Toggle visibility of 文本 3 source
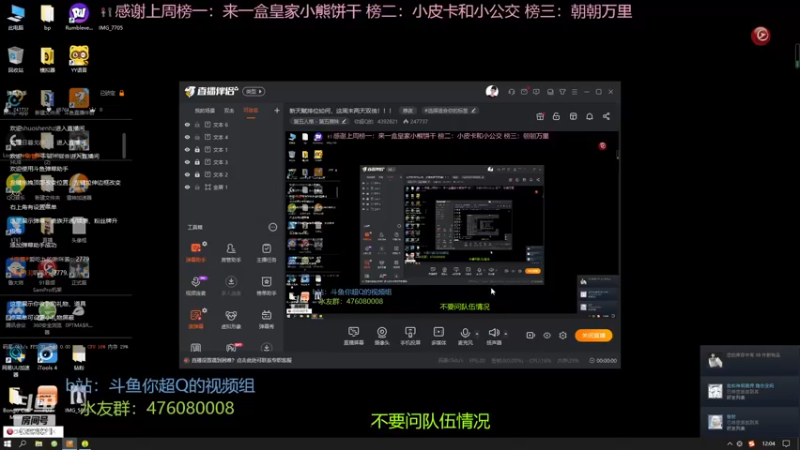 click(187, 162)
